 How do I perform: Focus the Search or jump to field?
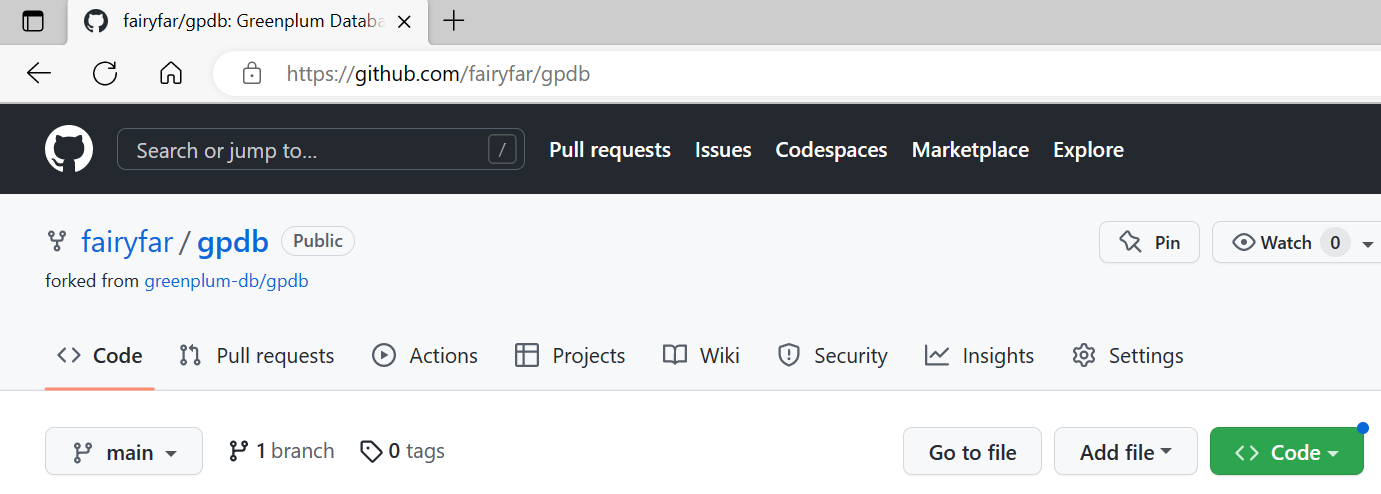point(320,150)
